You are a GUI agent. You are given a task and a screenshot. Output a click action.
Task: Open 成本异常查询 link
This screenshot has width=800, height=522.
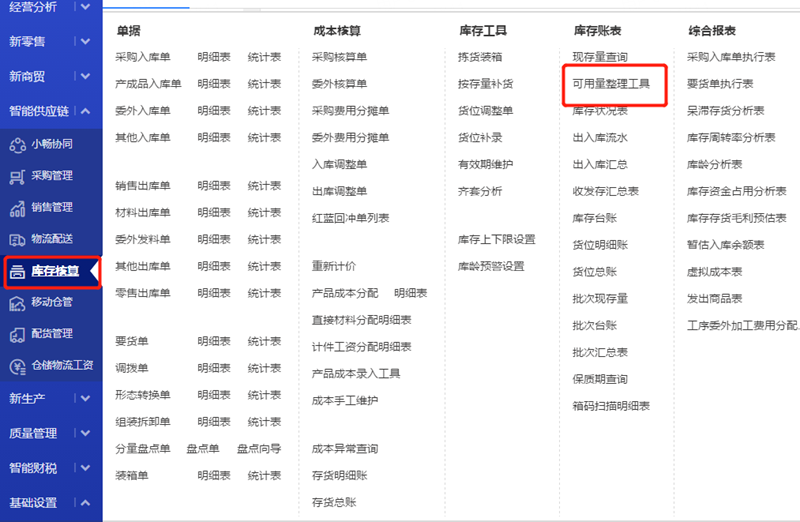345,449
